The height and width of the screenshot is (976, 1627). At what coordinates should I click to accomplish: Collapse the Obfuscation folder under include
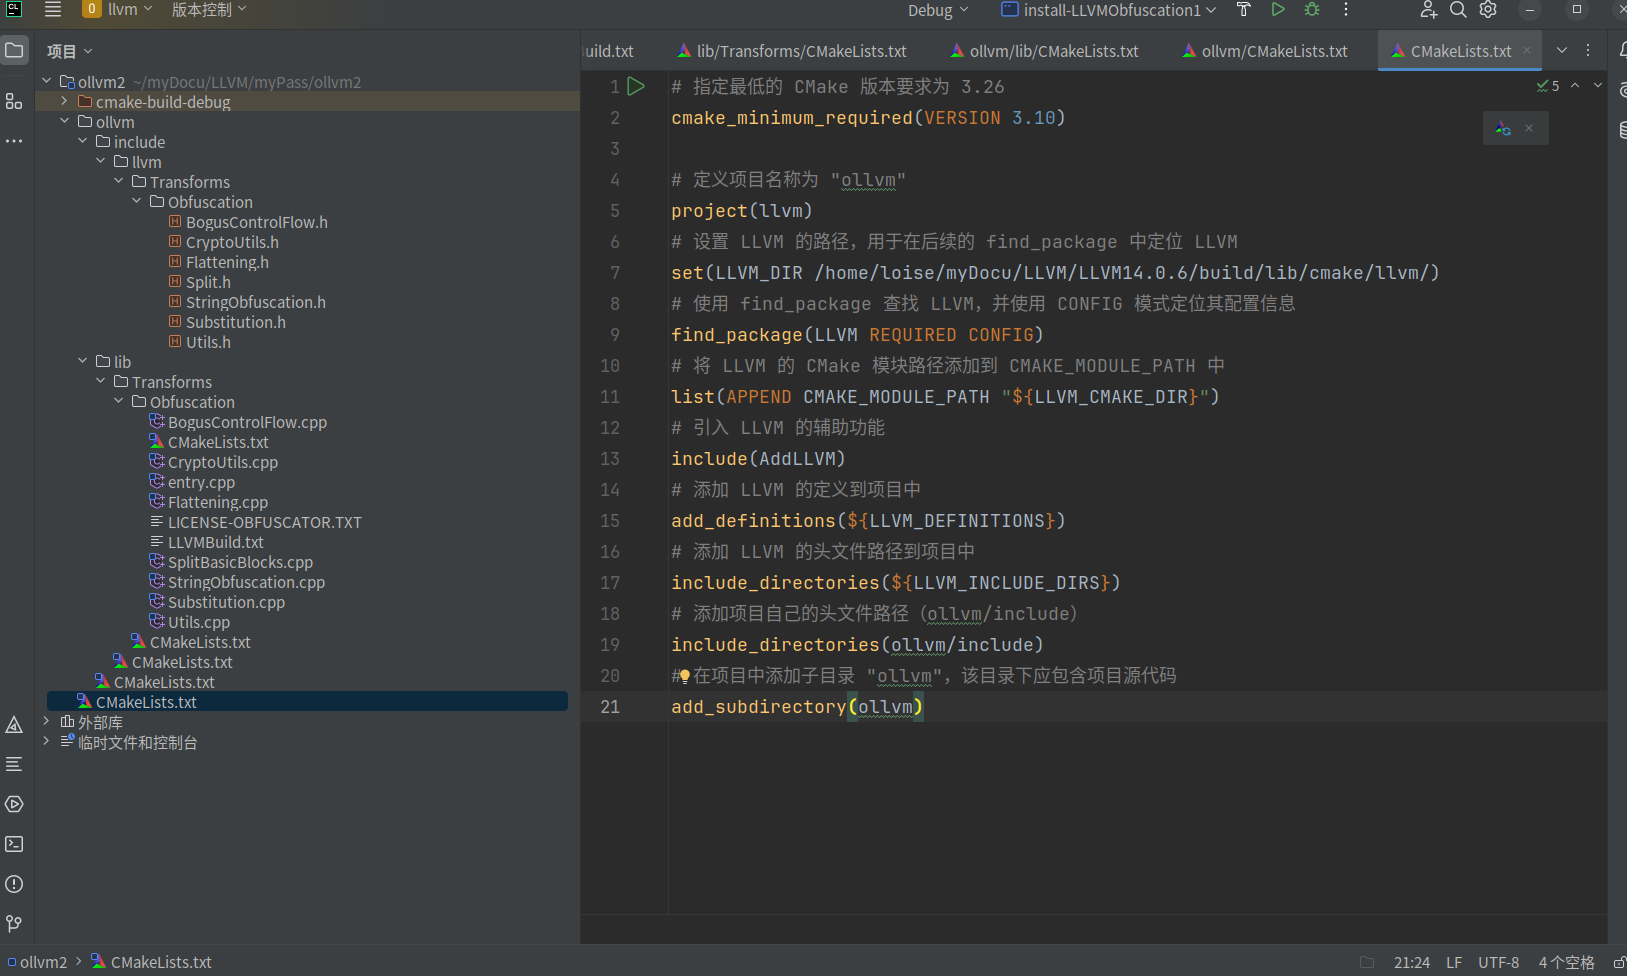coord(137,202)
